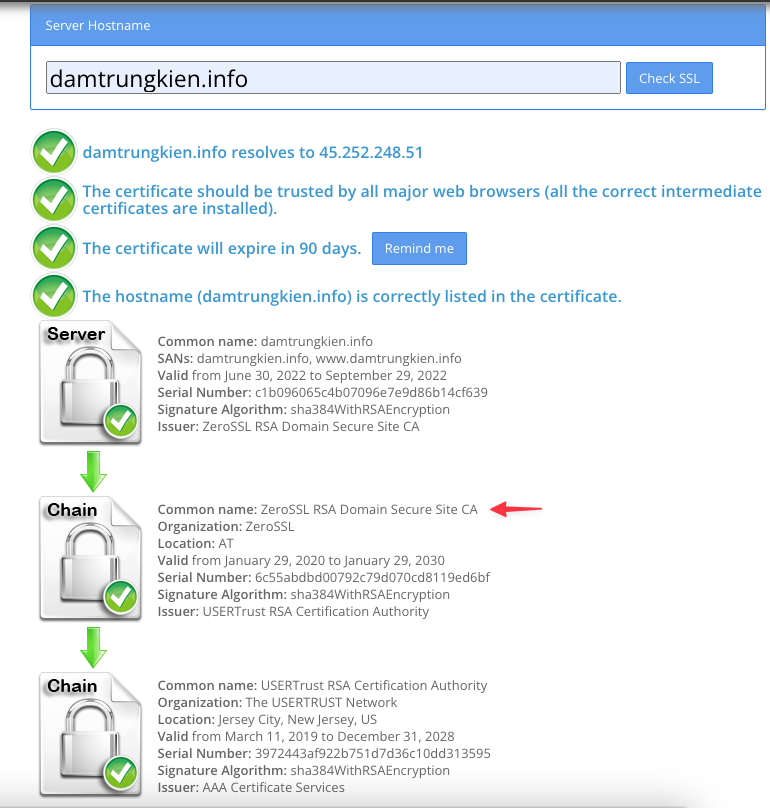Click green checkmark beside certificate expiry message
The width and height of the screenshot is (770, 808).
pyautogui.click(x=54, y=248)
